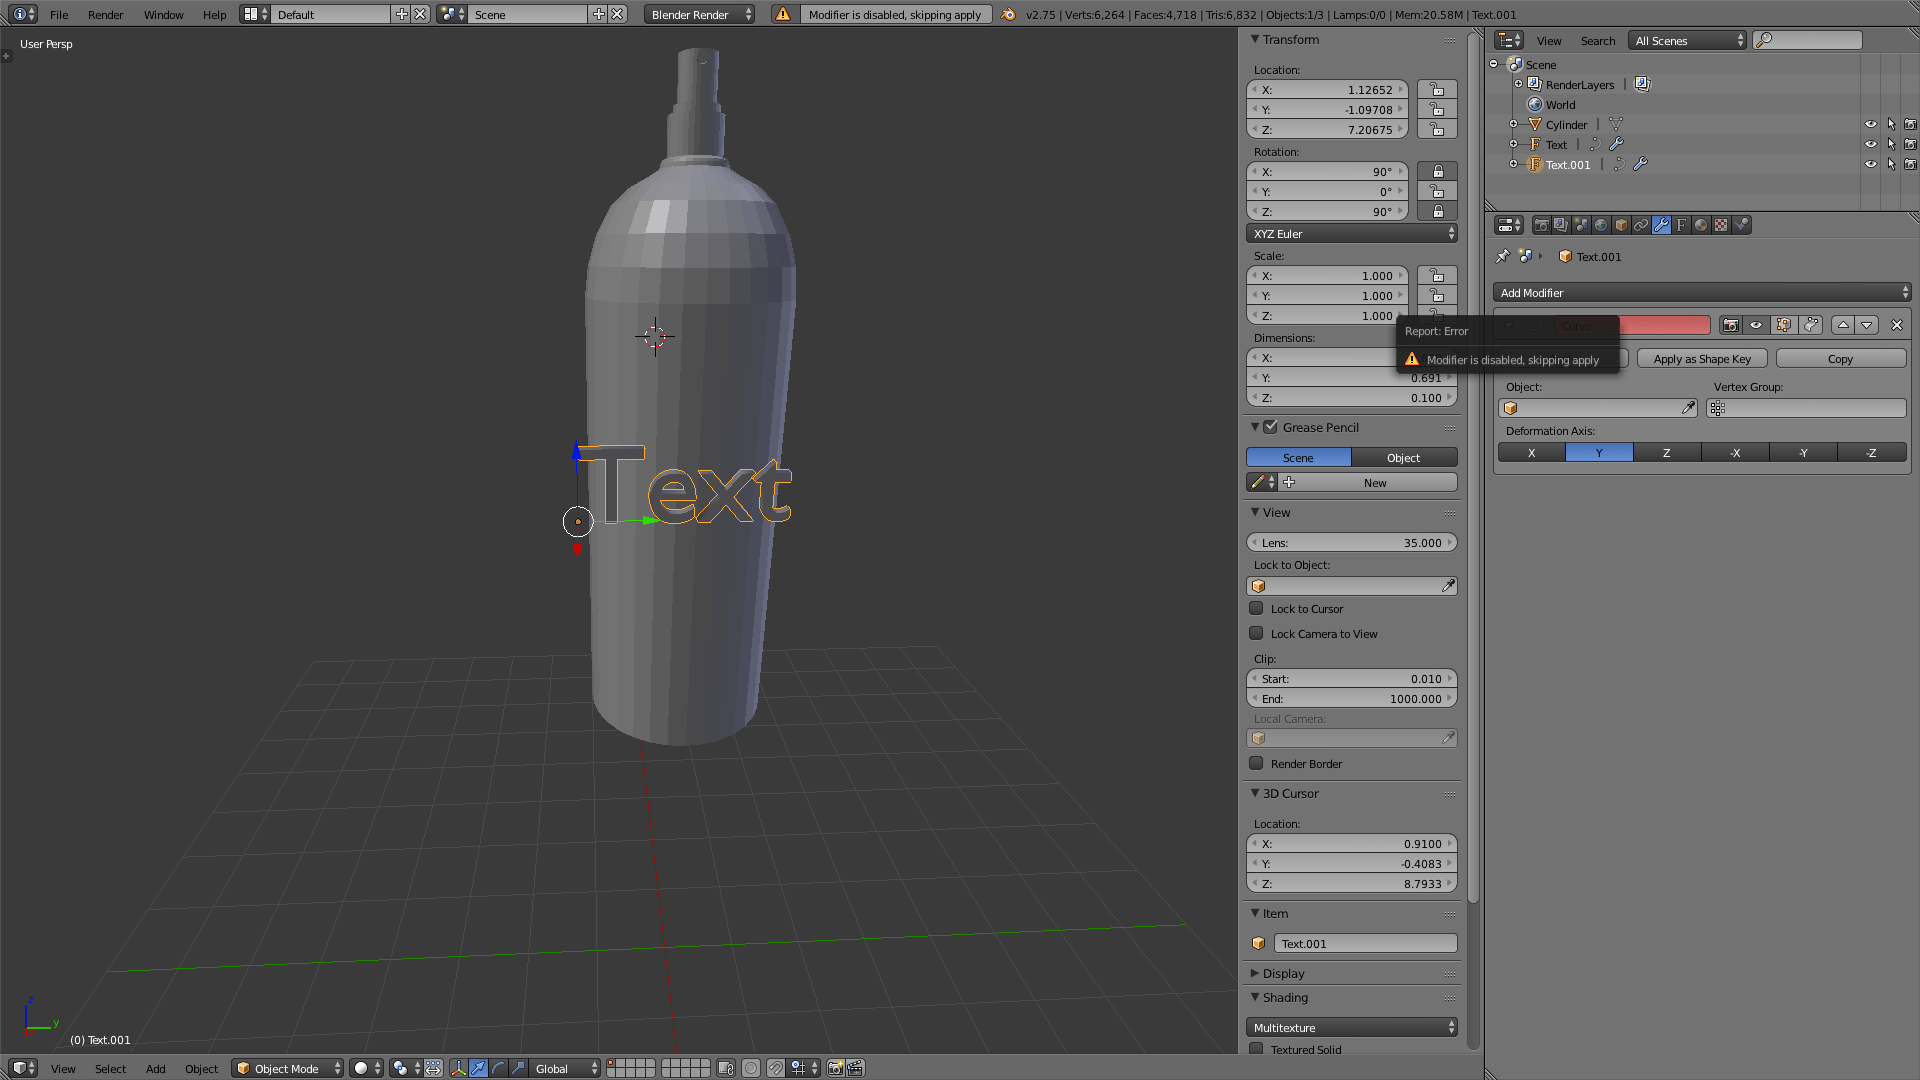Open the Object Mode selector
The height and width of the screenshot is (1080, 1920).
289,1068
